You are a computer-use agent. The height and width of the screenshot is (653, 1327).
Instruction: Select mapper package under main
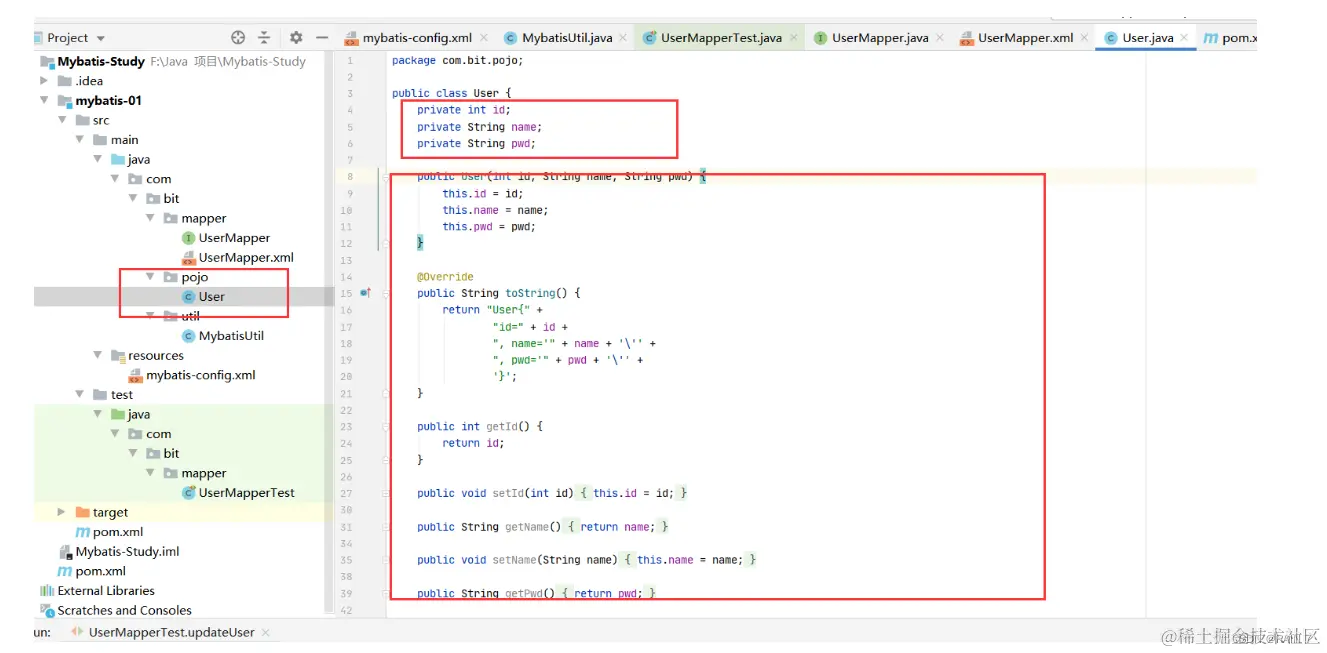tap(195, 218)
